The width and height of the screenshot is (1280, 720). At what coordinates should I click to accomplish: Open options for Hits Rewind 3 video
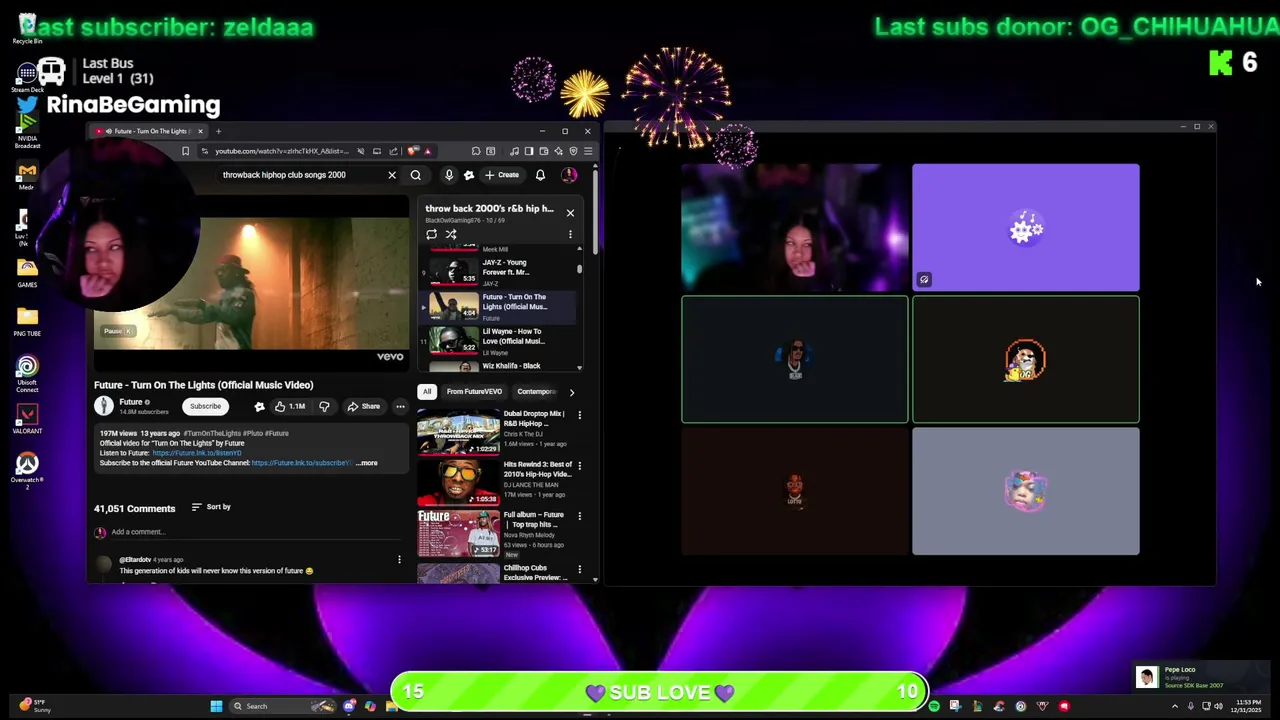point(579,465)
